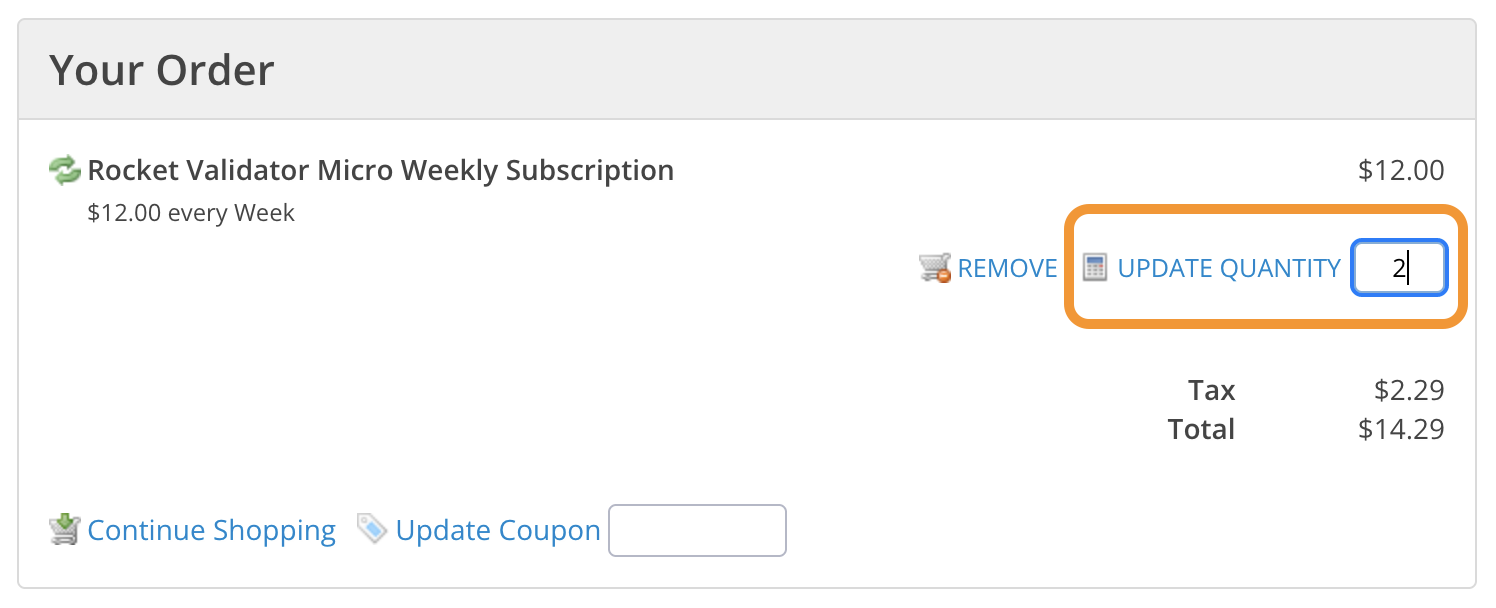Select the UPDATE QUANTITY link
The width and height of the screenshot is (1496, 608).
[x=1229, y=268]
